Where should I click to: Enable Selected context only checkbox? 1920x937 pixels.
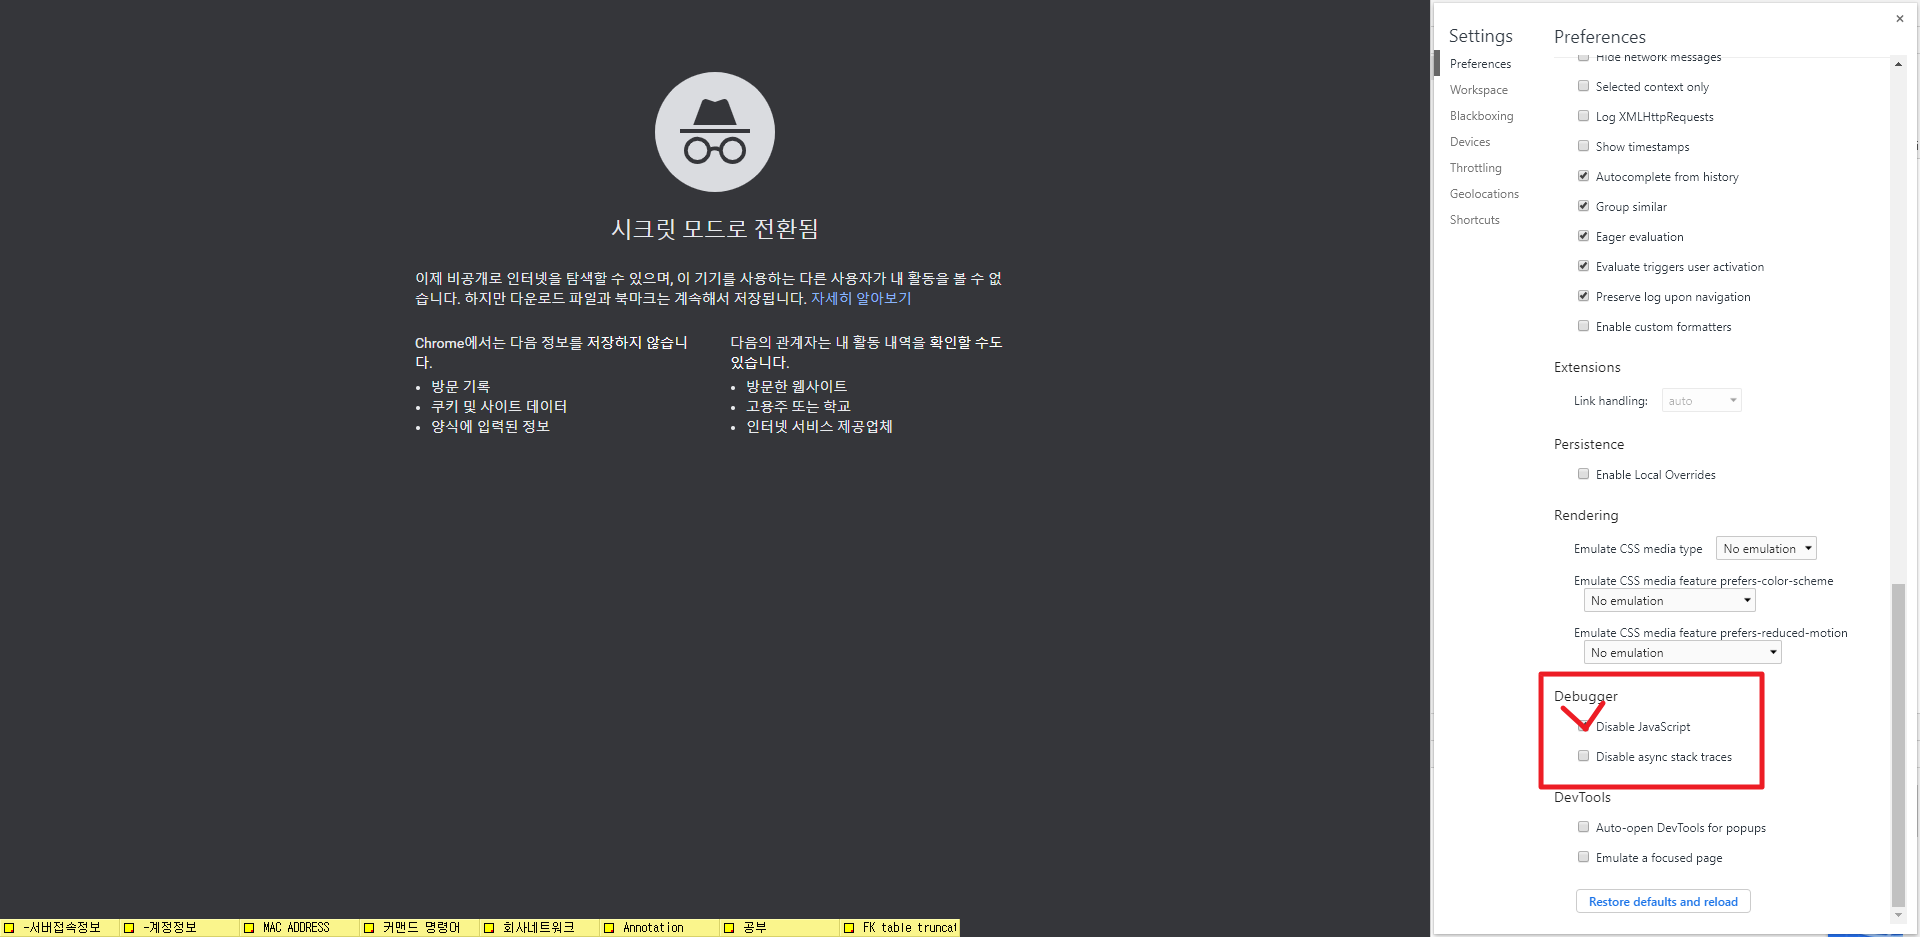[1583, 86]
